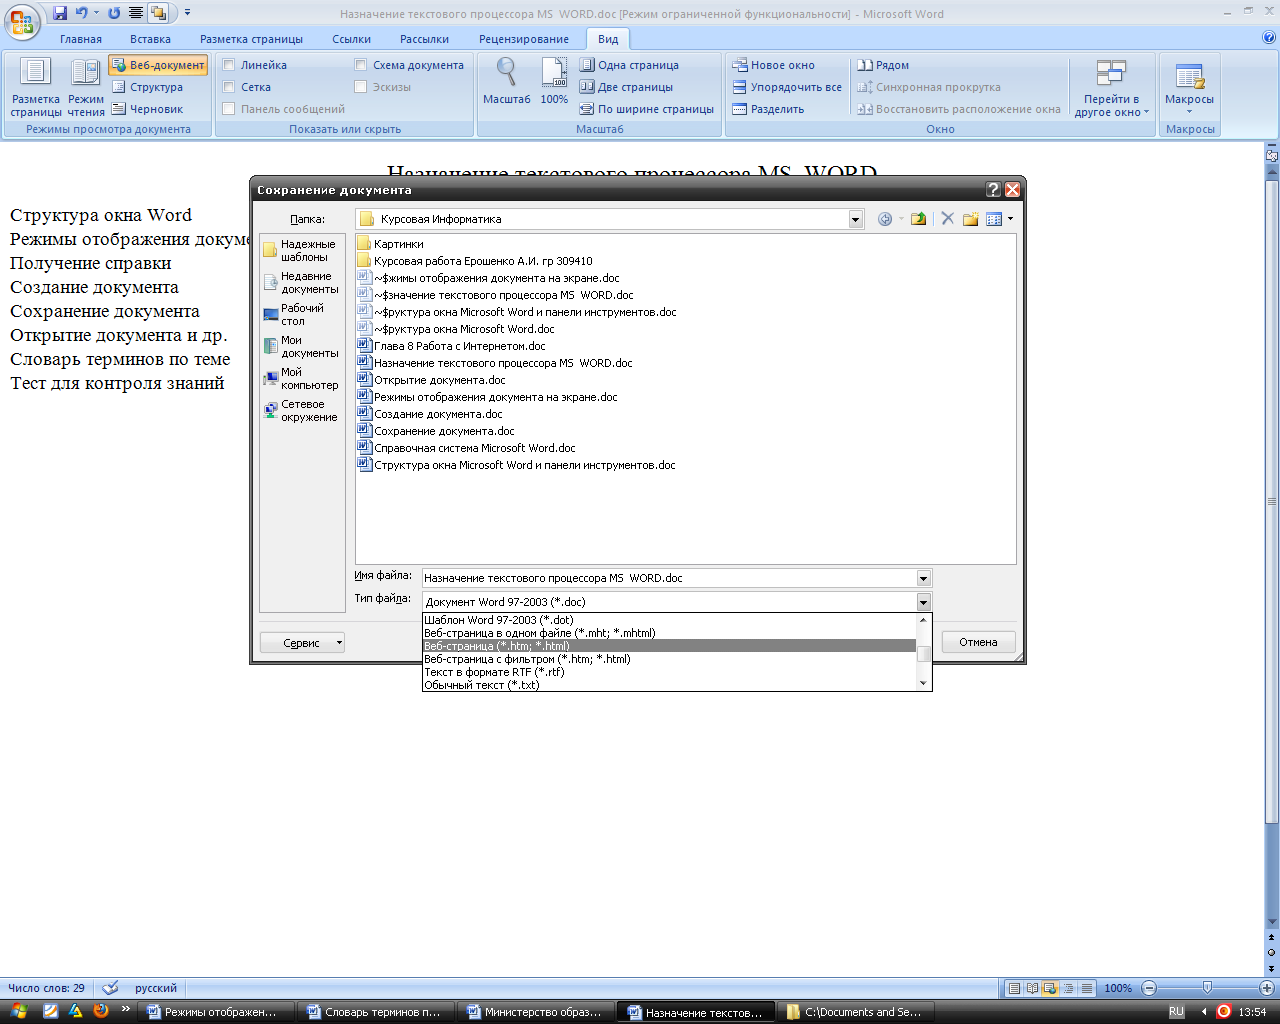This screenshot has width=1280, height=1024.
Task: Delete selected file with X icon
Action: 947,219
